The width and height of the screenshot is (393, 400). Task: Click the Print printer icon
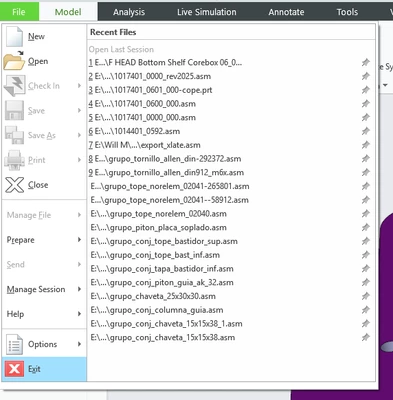point(14,160)
